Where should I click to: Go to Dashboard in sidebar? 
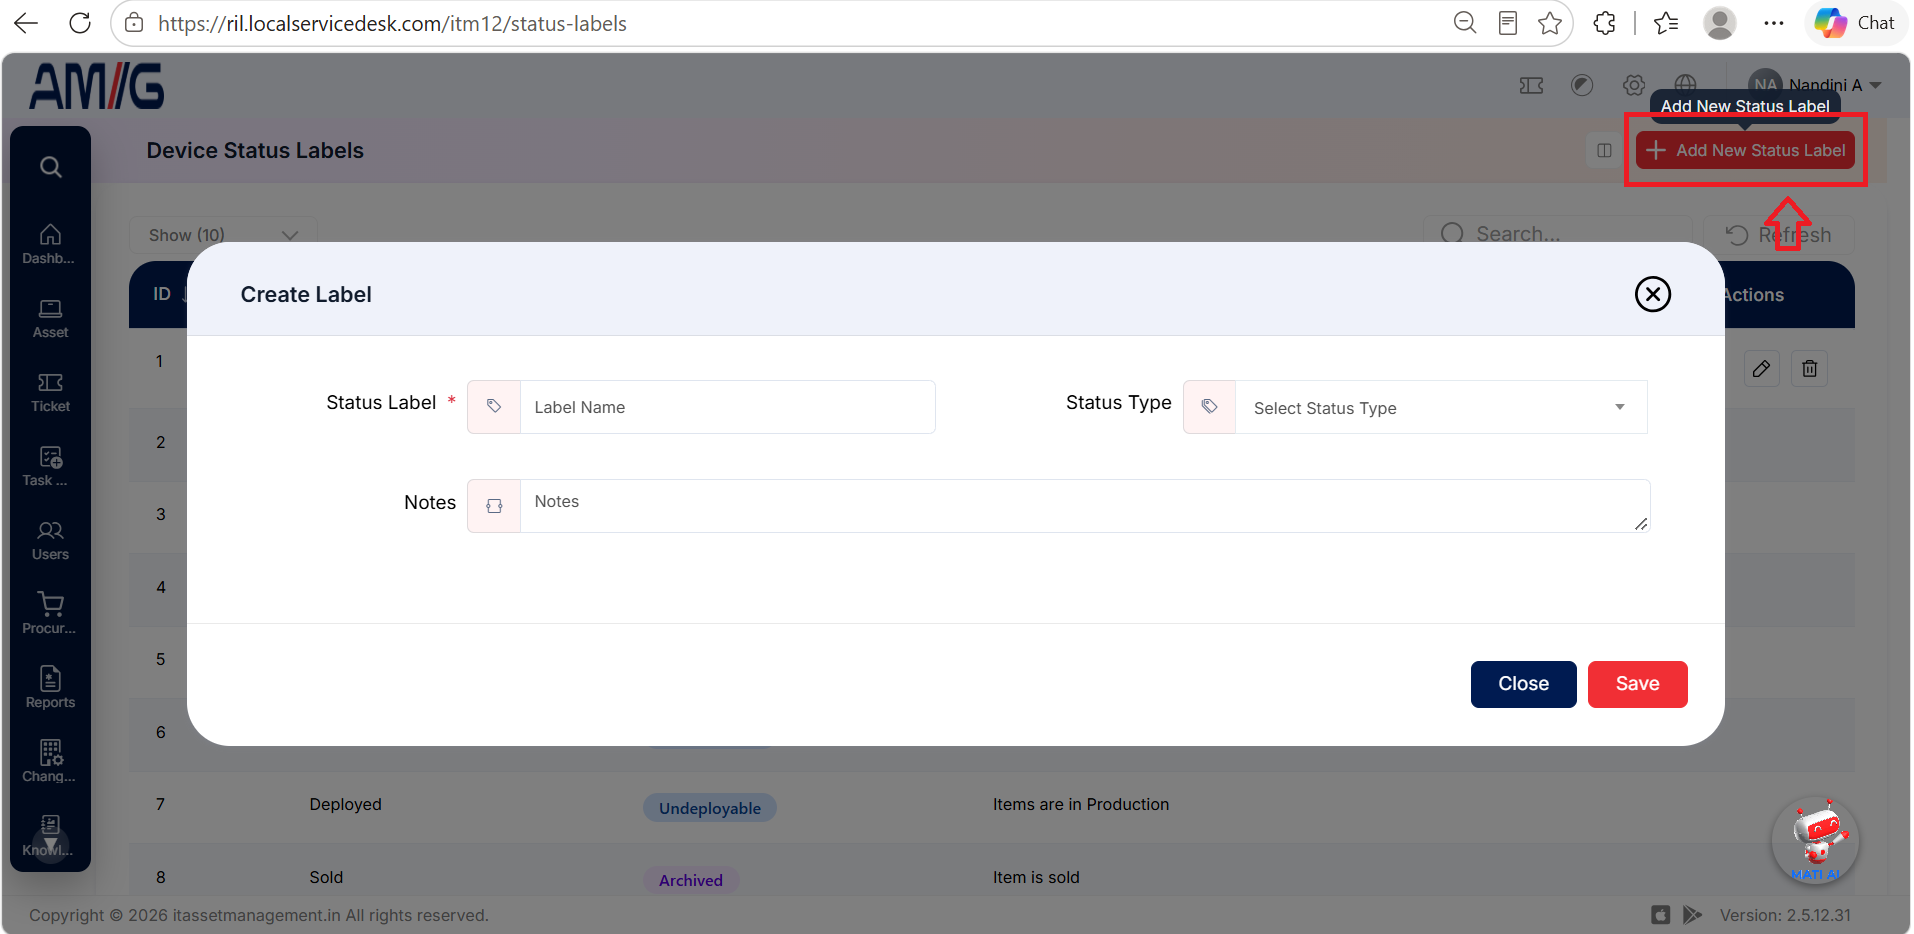50,244
